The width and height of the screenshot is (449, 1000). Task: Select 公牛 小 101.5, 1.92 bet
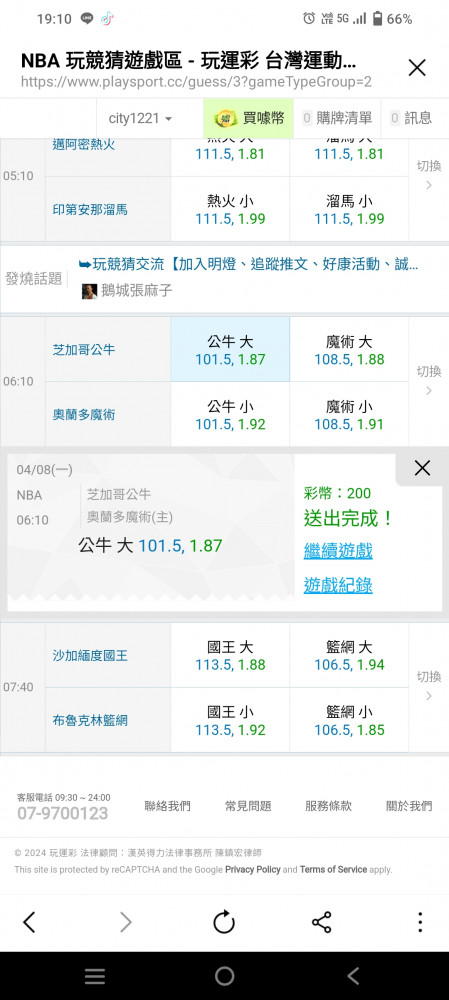click(230, 415)
